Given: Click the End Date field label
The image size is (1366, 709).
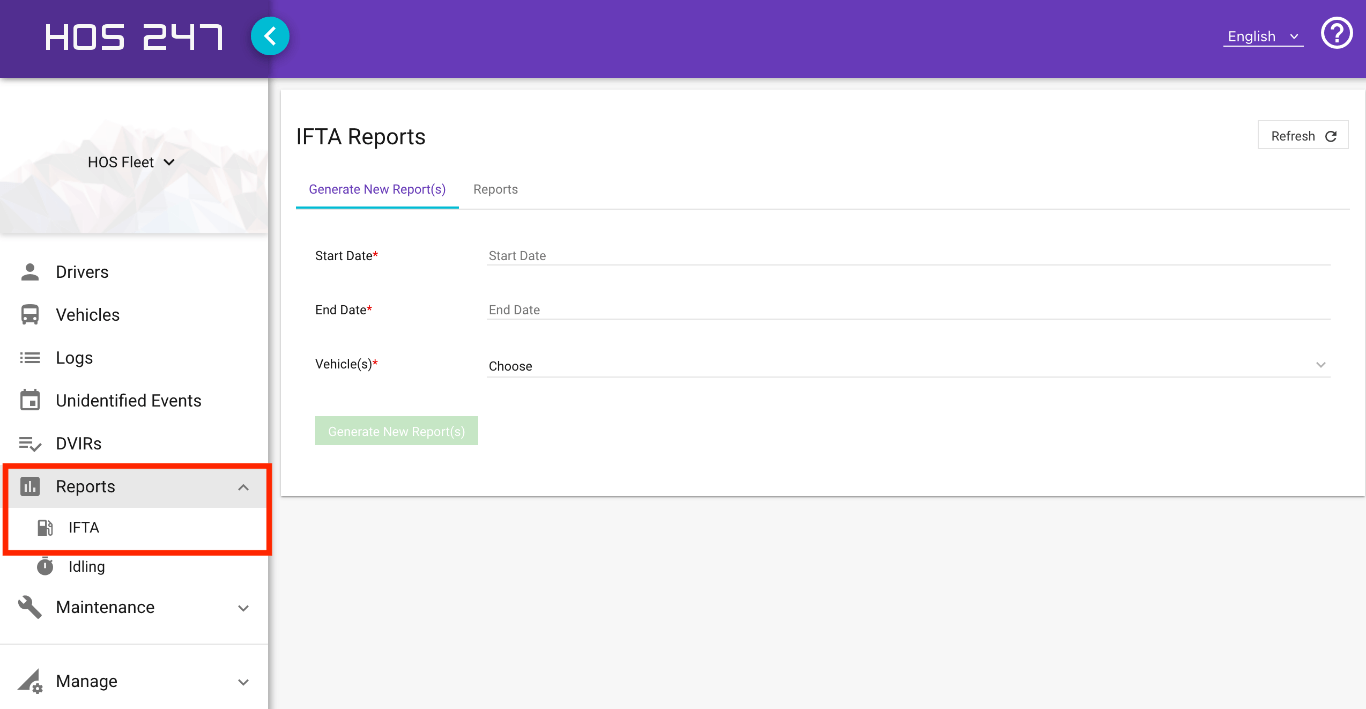Looking at the screenshot, I should [343, 310].
